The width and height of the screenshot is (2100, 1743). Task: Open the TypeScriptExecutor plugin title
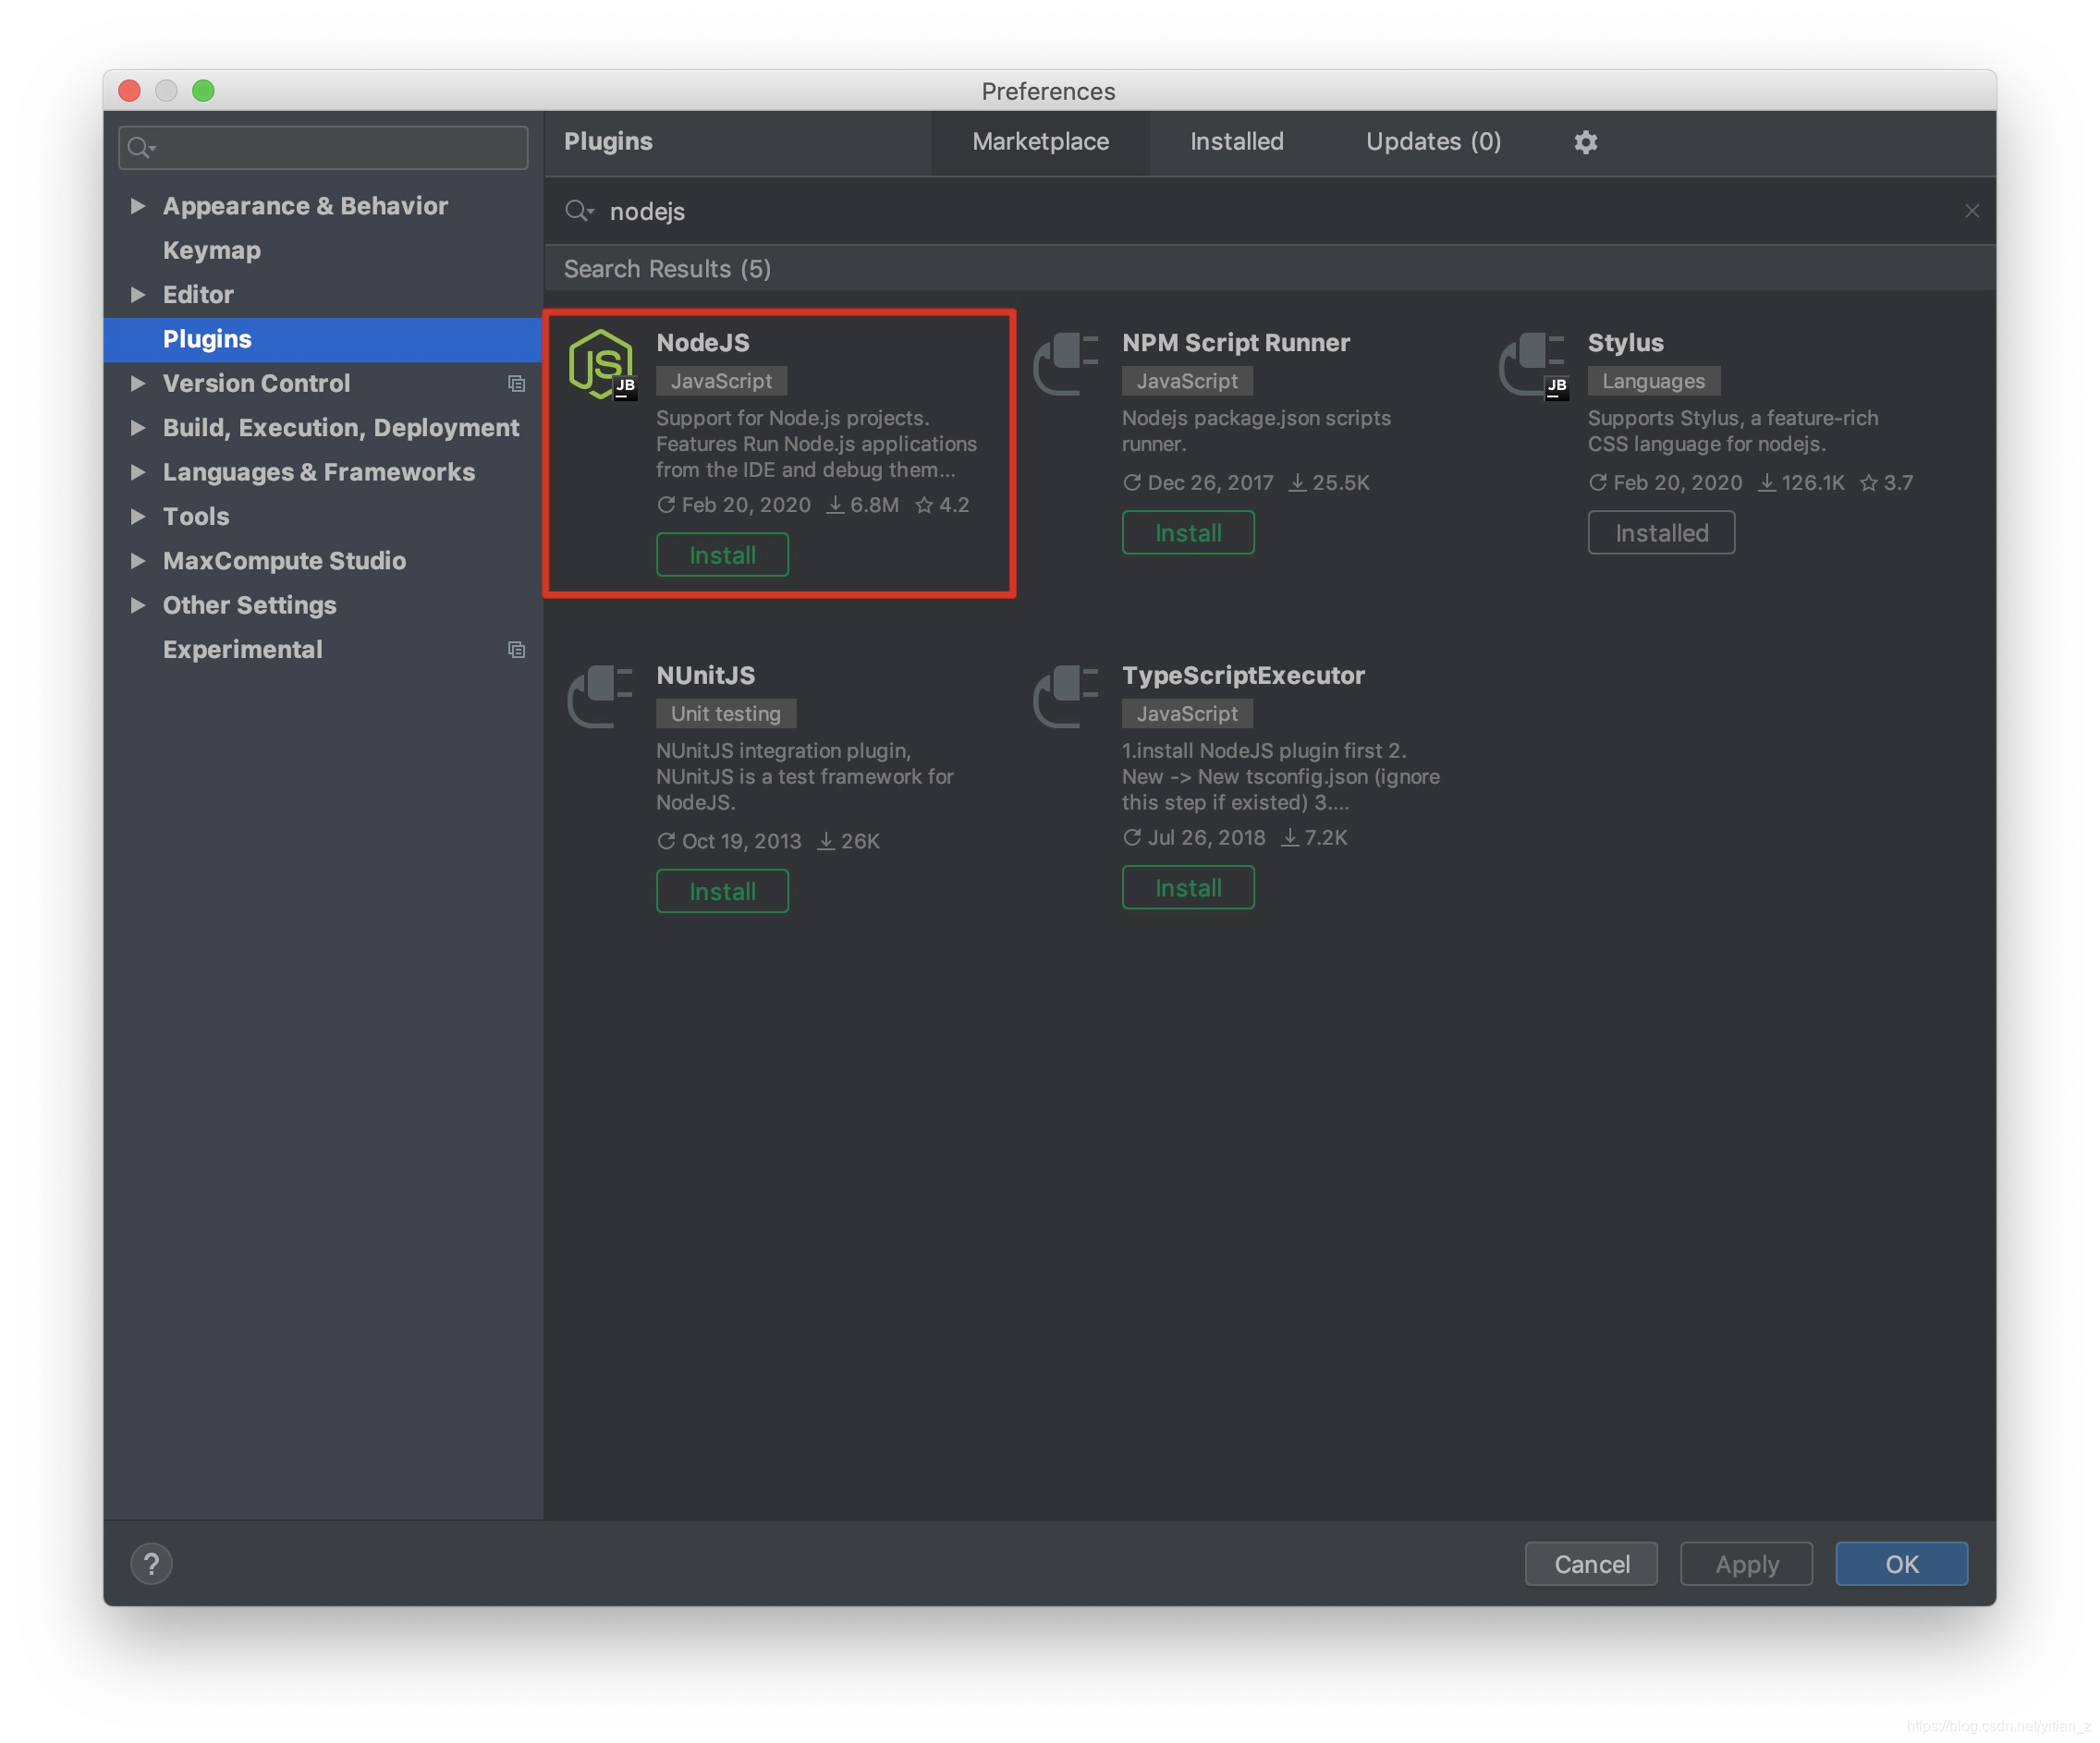[x=1243, y=676]
